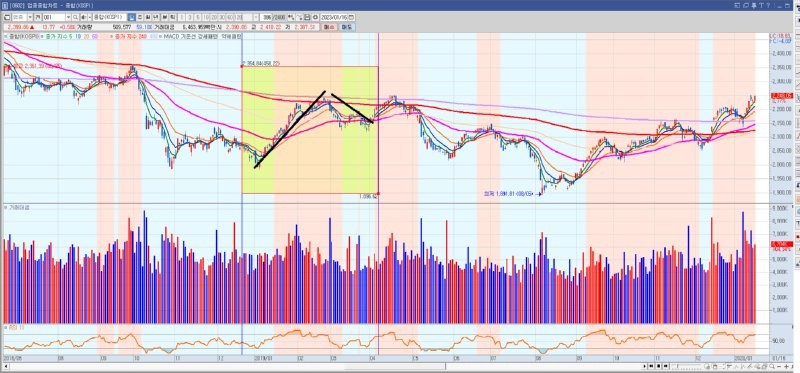Switch to the monthly (월) period button
The width and height of the screenshot is (800, 373).
click(148, 17)
